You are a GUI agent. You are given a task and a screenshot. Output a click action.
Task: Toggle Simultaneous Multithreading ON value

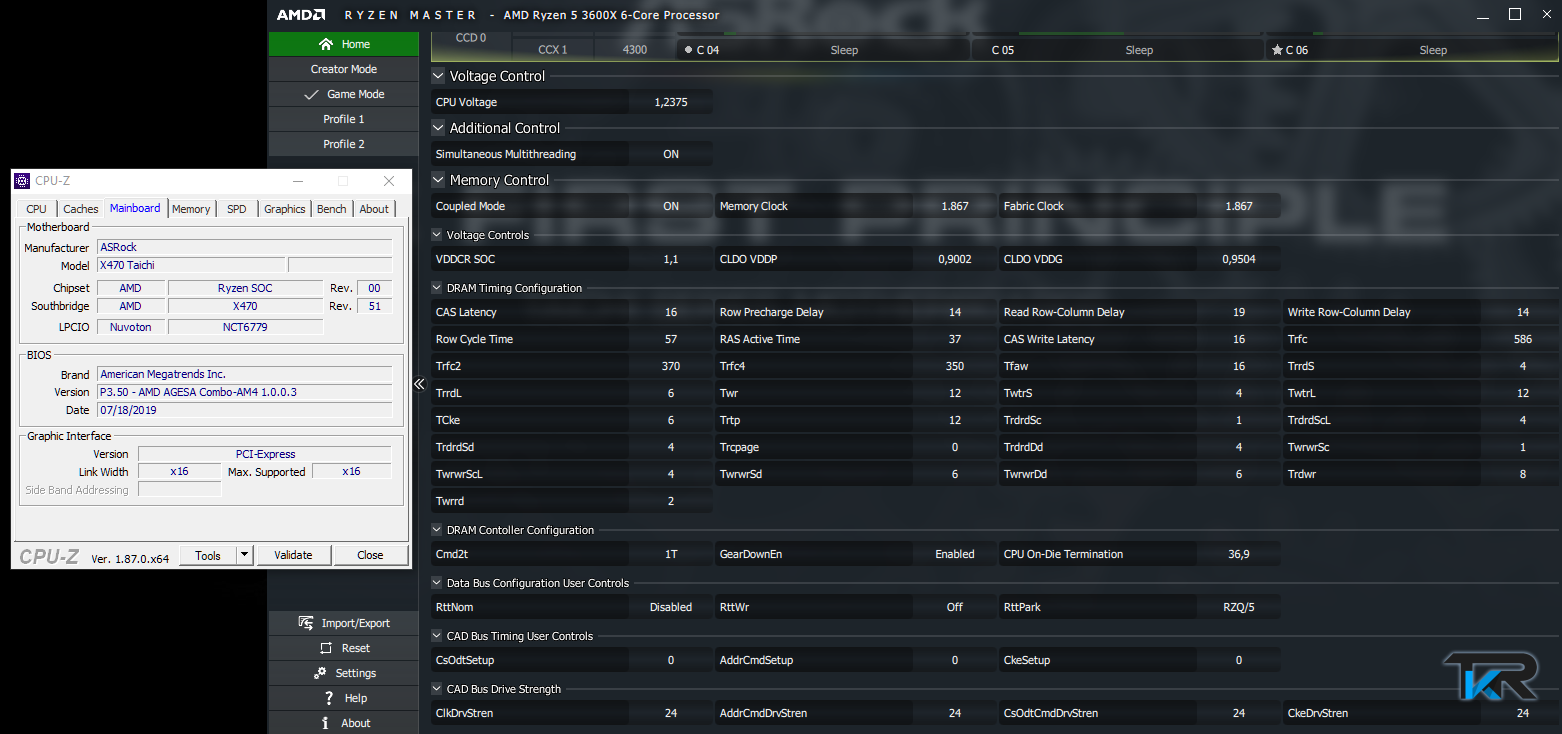(x=671, y=154)
